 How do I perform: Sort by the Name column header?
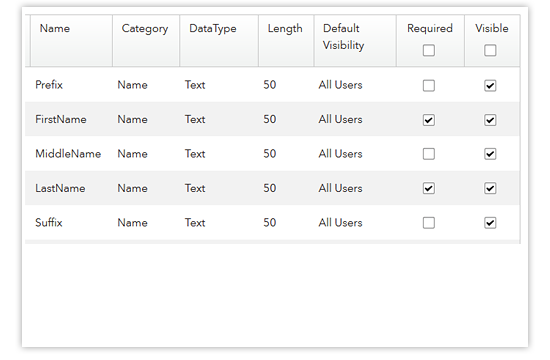tap(55, 28)
